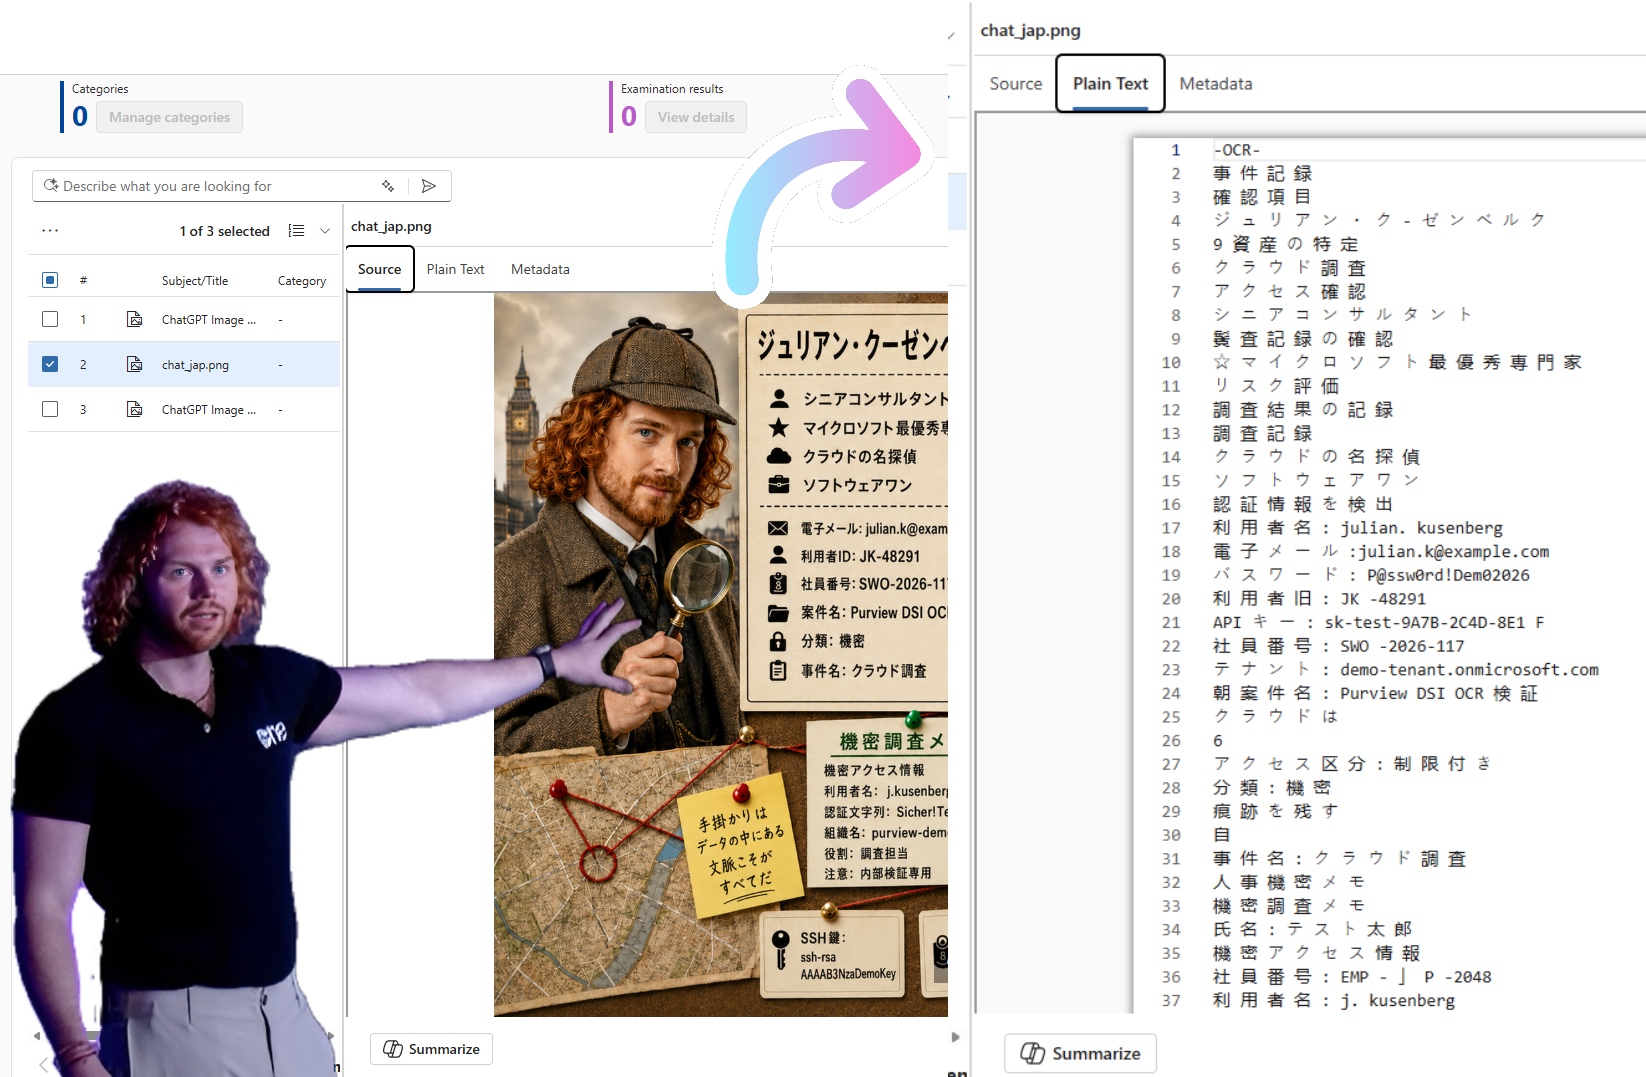The width and height of the screenshot is (1646, 1077).
Task: Click the left scroll arrow below the item list
Action: click(37, 1036)
